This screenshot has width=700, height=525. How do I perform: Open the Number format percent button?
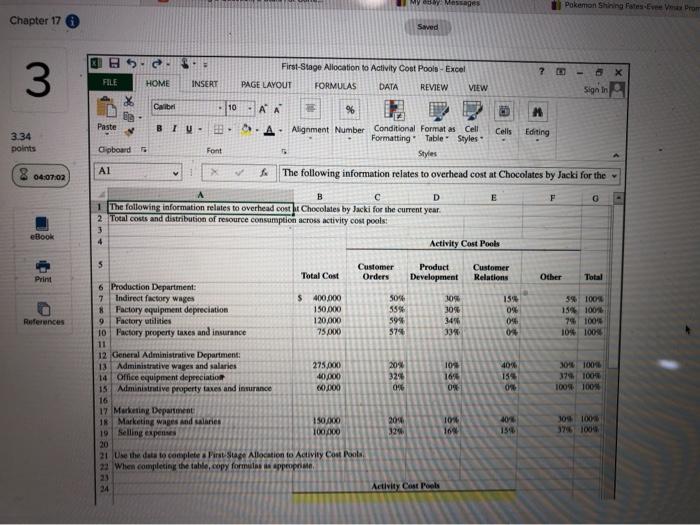tap(350, 118)
